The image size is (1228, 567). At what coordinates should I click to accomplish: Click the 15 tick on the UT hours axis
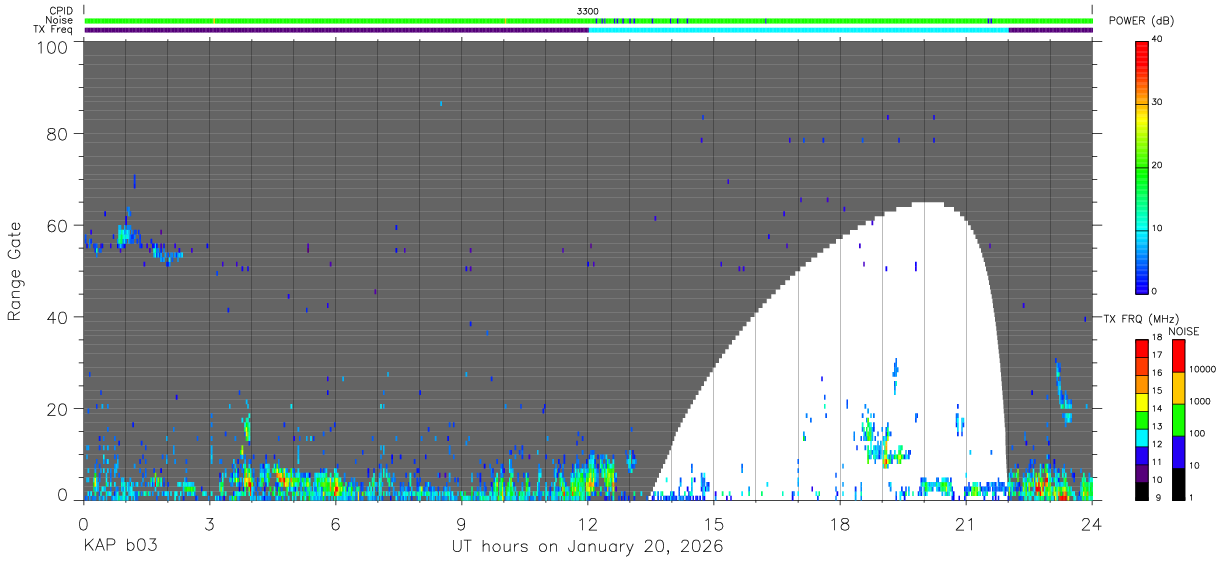714,524
